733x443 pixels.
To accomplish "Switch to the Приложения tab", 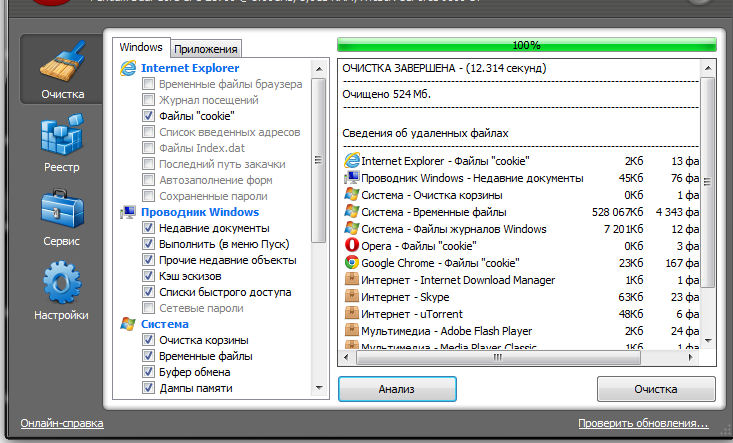I will (x=207, y=48).
